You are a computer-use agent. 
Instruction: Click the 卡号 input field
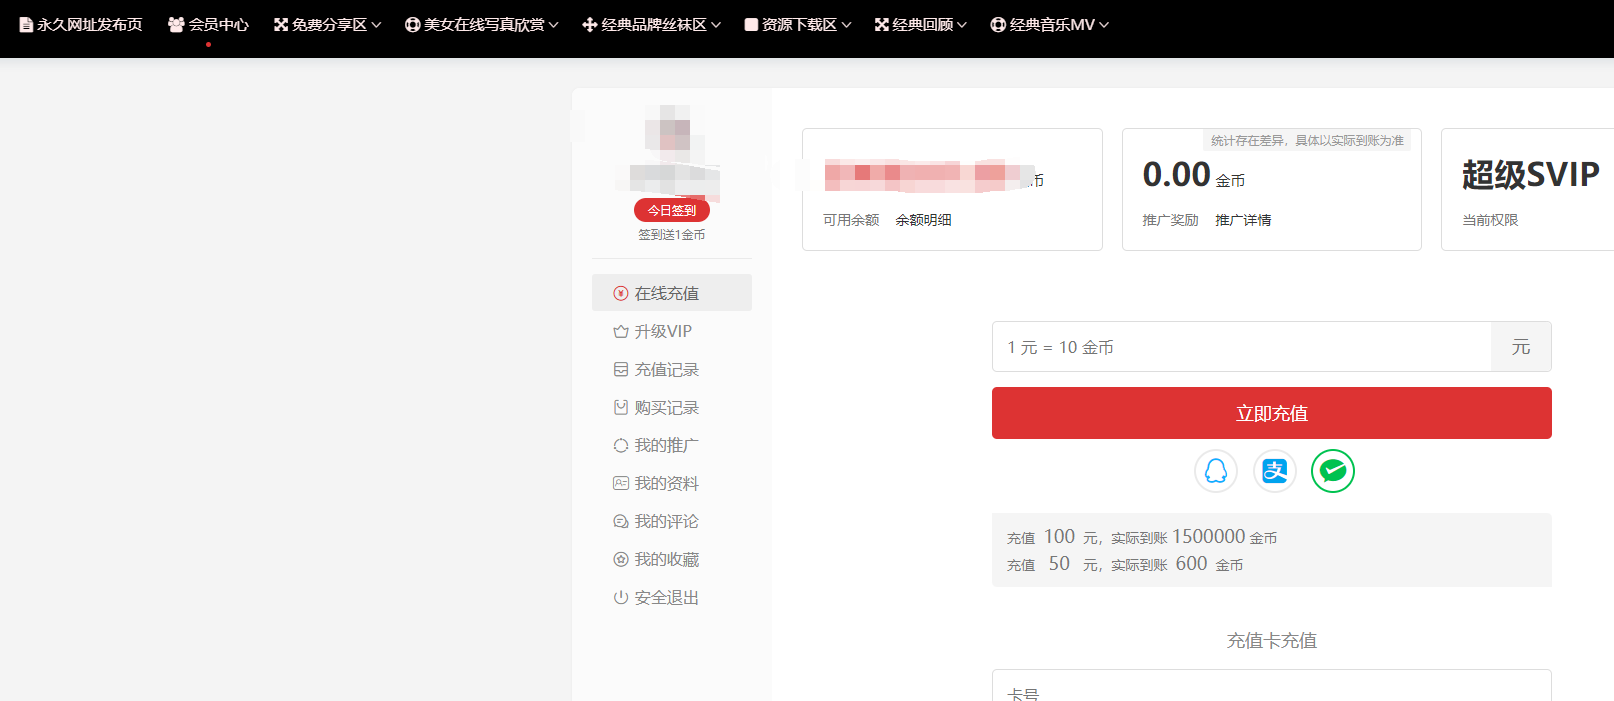point(1272,686)
